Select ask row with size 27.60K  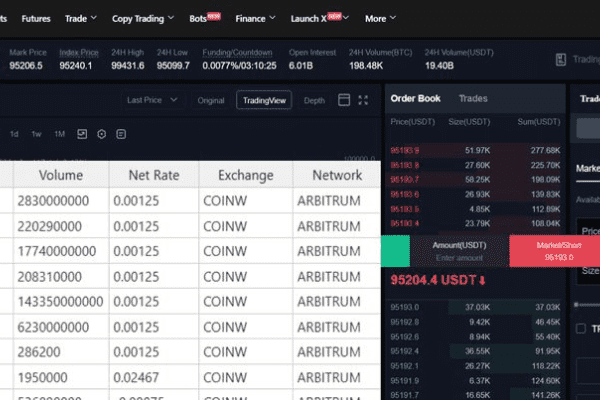point(475,165)
